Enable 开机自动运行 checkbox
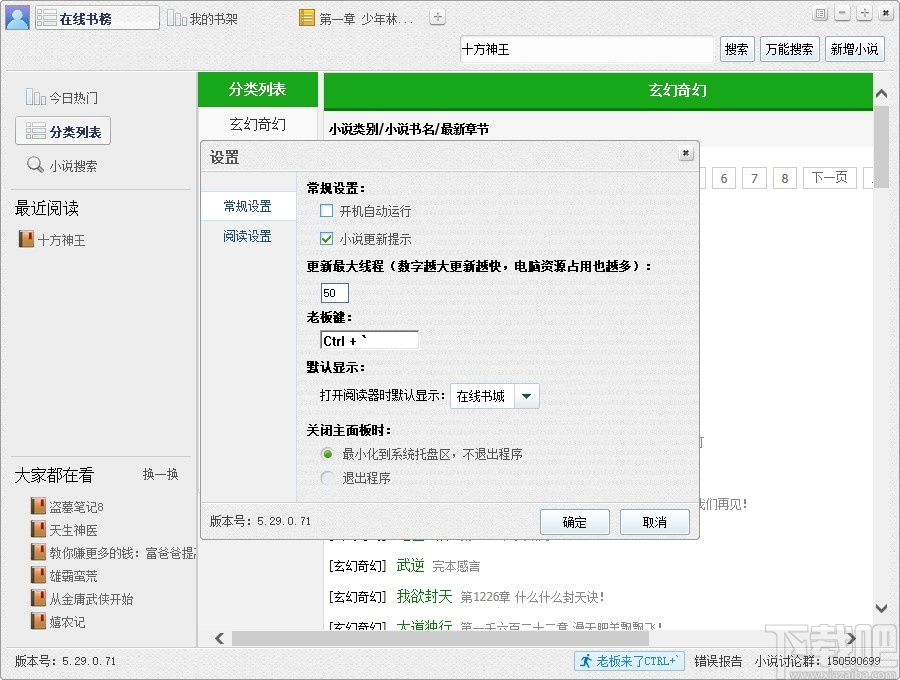Screen dimensions: 900x680 325,211
